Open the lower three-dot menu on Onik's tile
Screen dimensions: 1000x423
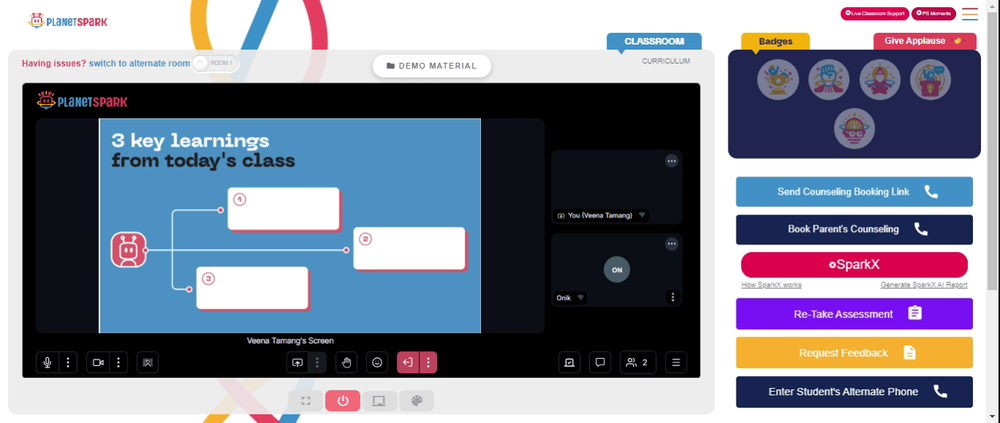(x=672, y=297)
